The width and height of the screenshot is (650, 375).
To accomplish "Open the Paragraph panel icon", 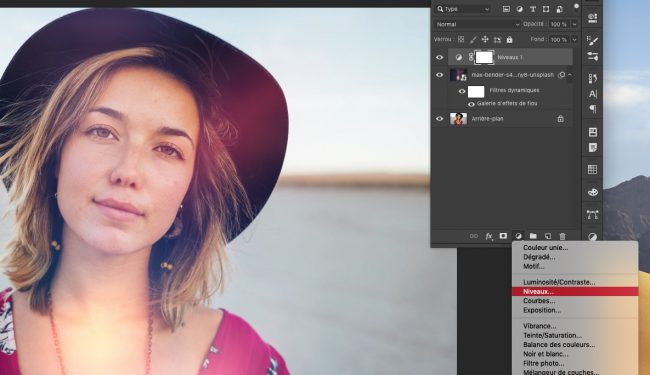I will (x=593, y=109).
